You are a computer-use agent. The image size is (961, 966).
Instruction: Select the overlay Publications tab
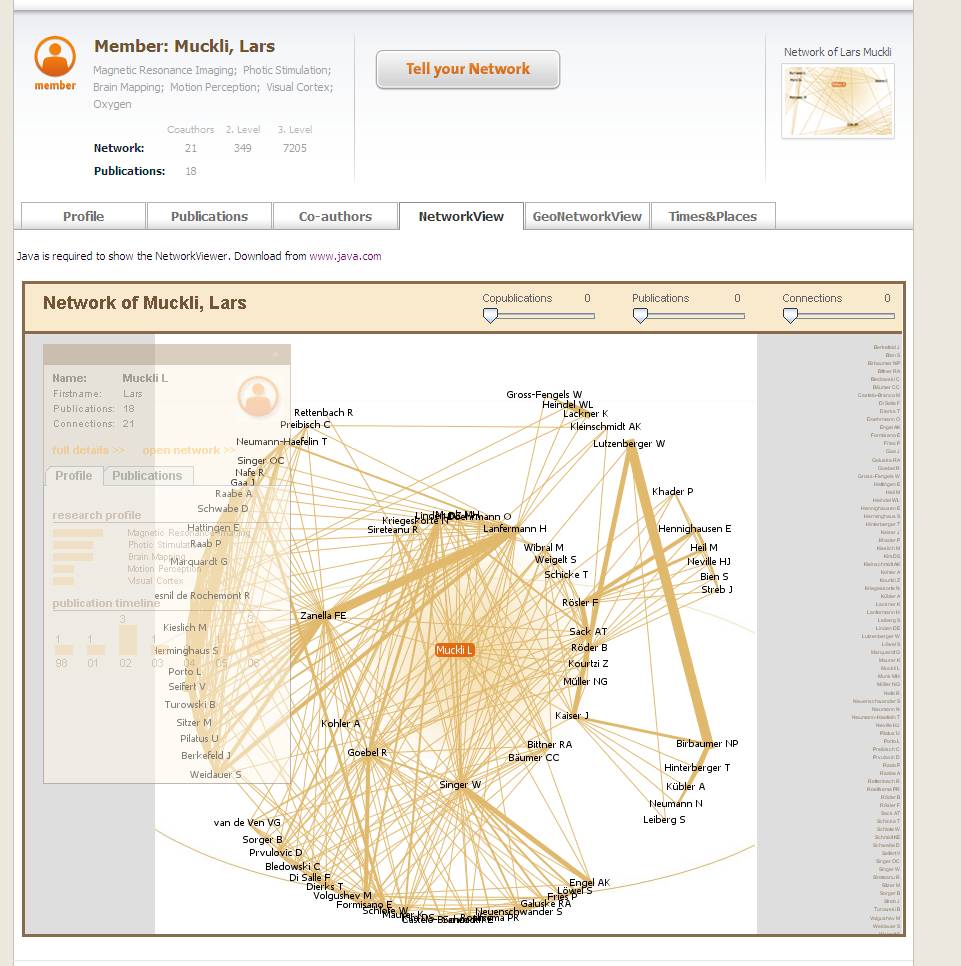pyautogui.click(x=147, y=476)
